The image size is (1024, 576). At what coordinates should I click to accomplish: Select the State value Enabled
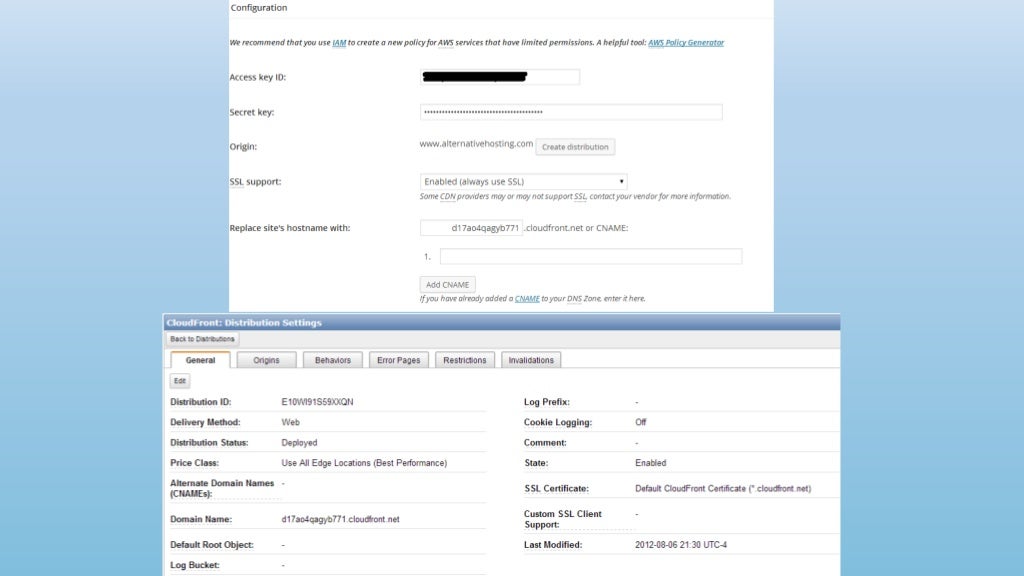[x=650, y=463]
